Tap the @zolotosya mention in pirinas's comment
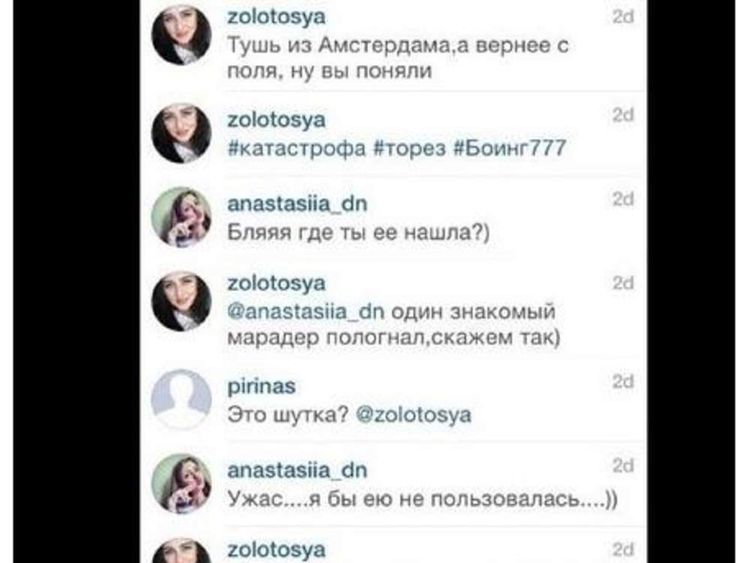The width and height of the screenshot is (750, 563). click(x=414, y=415)
